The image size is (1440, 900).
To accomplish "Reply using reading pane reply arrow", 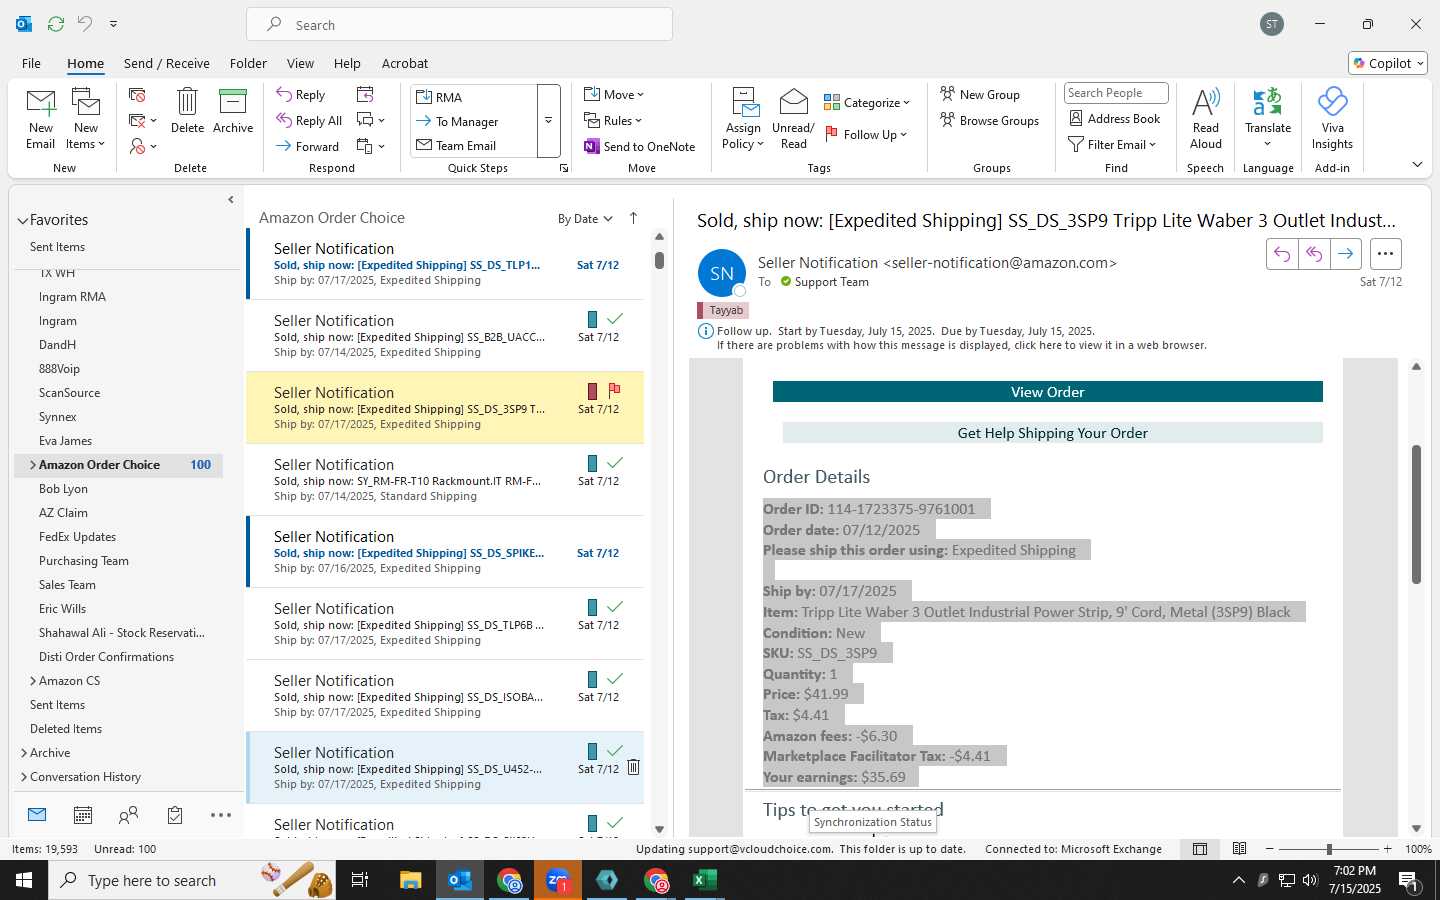I will tap(1282, 254).
